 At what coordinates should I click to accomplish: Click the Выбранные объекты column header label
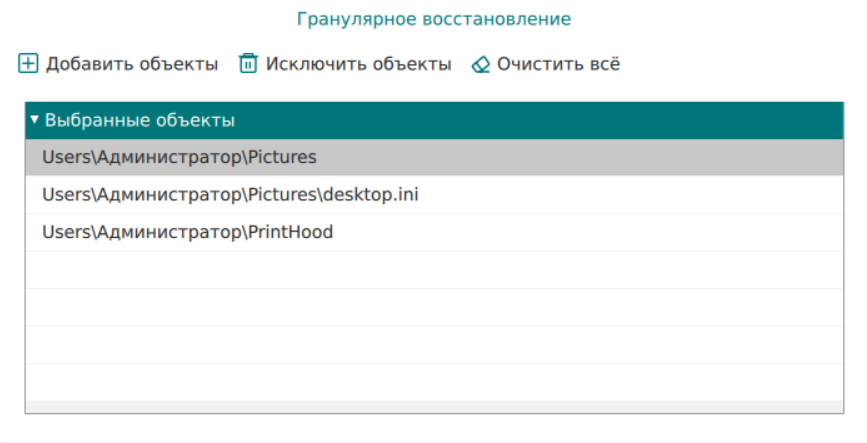coord(140,120)
